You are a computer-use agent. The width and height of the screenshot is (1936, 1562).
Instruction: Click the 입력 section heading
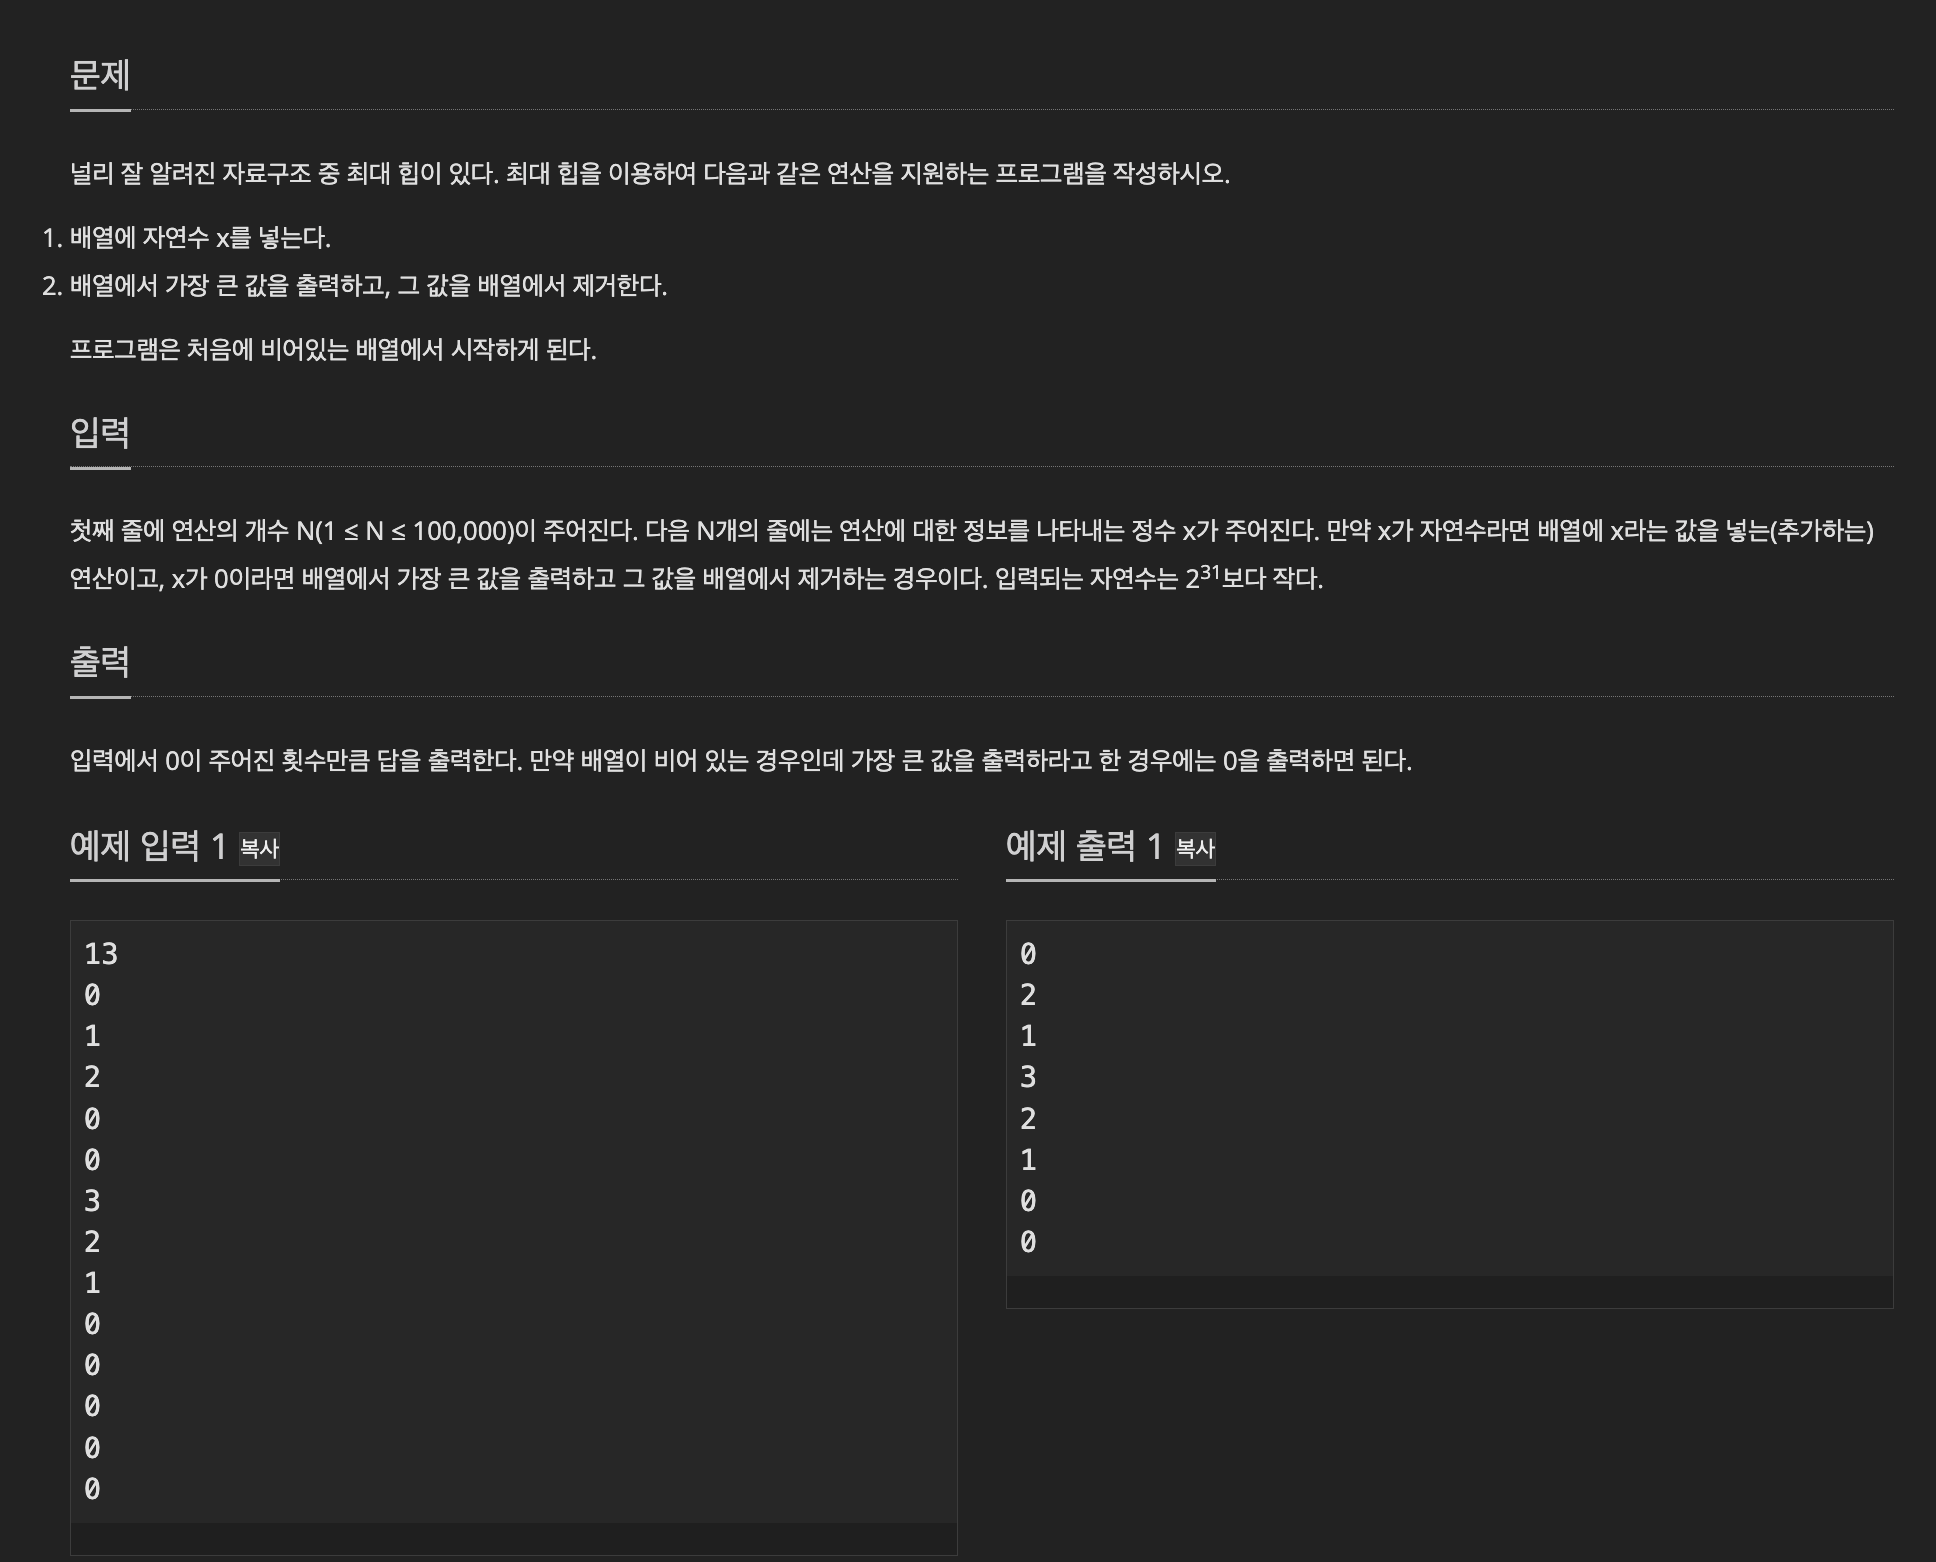coord(100,432)
